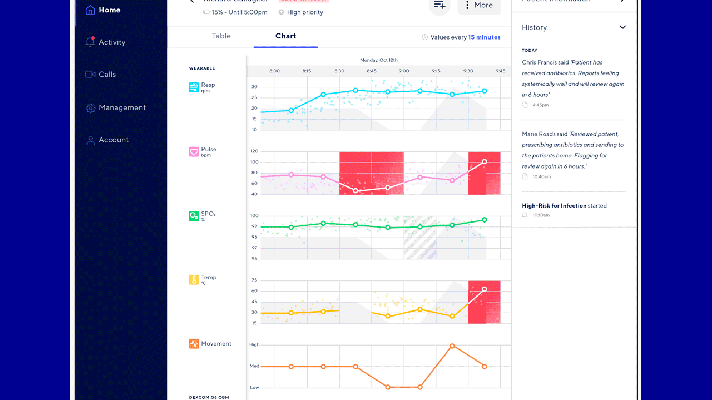This screenshot has width=712, height=400.
Task: Select the Management gear icon
Action: tap(90, 107)
